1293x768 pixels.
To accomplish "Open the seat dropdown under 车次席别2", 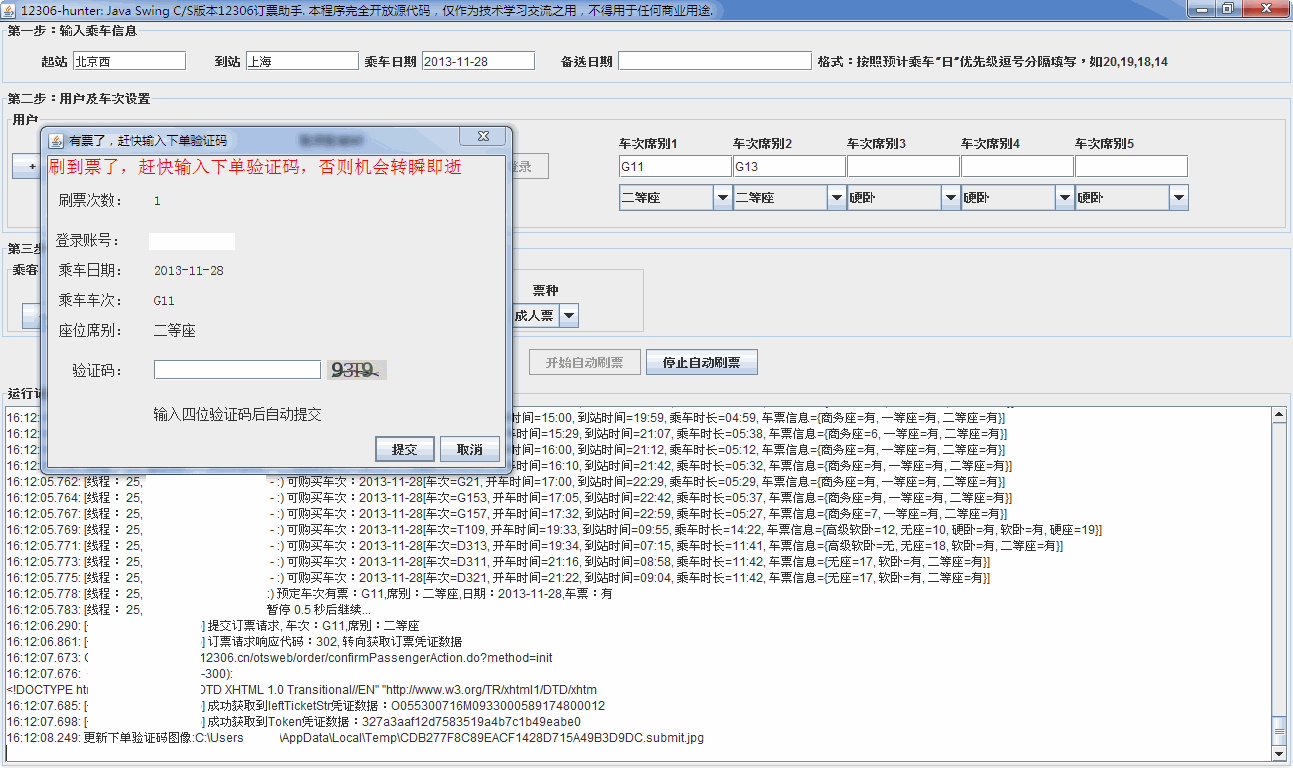I will (x=789, y=198).
